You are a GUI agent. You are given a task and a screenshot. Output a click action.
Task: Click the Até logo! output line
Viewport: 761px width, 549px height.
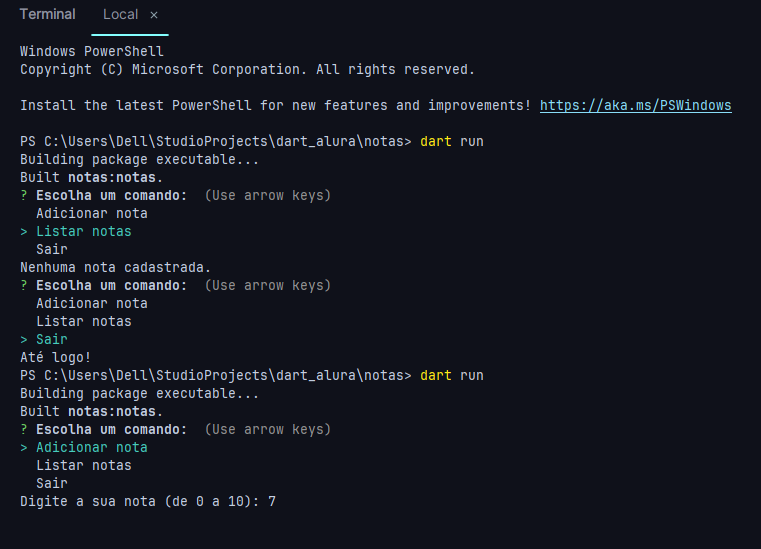(55, 357)
